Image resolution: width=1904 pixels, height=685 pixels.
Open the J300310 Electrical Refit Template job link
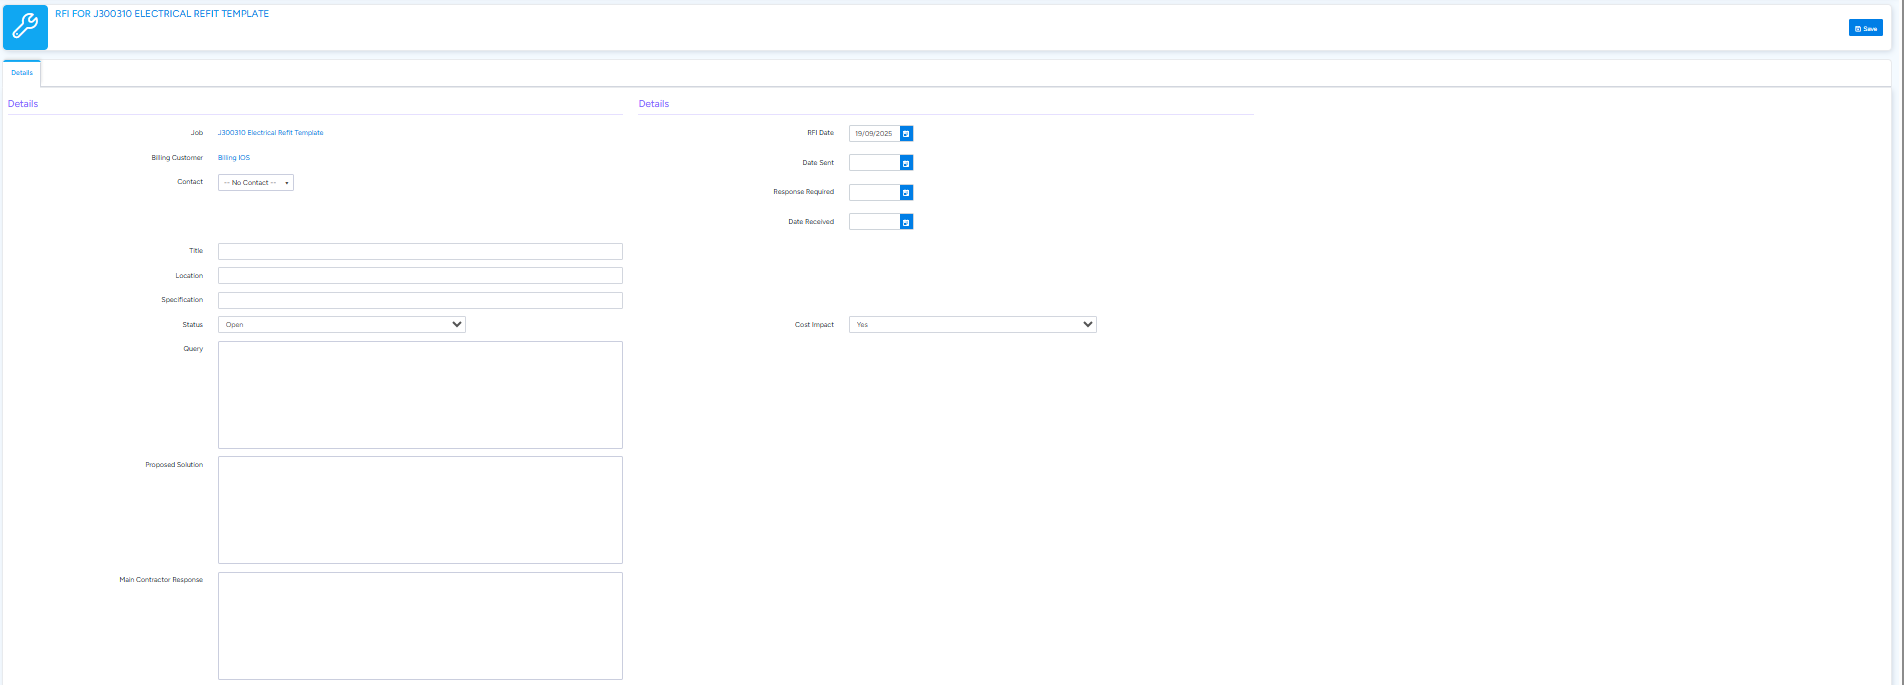pyautogui.click(x=270, y=133)
